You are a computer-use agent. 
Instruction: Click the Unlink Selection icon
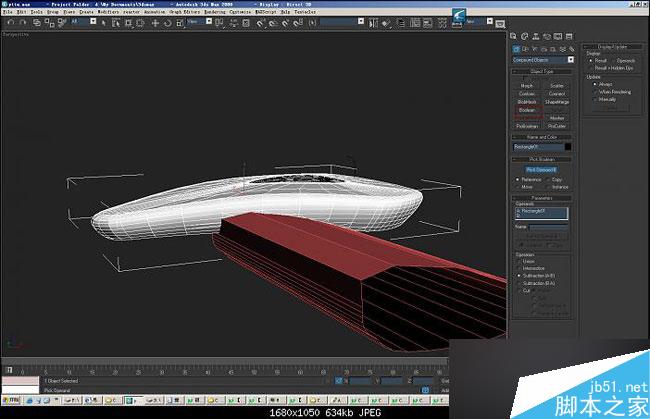[x=49, y=23]
